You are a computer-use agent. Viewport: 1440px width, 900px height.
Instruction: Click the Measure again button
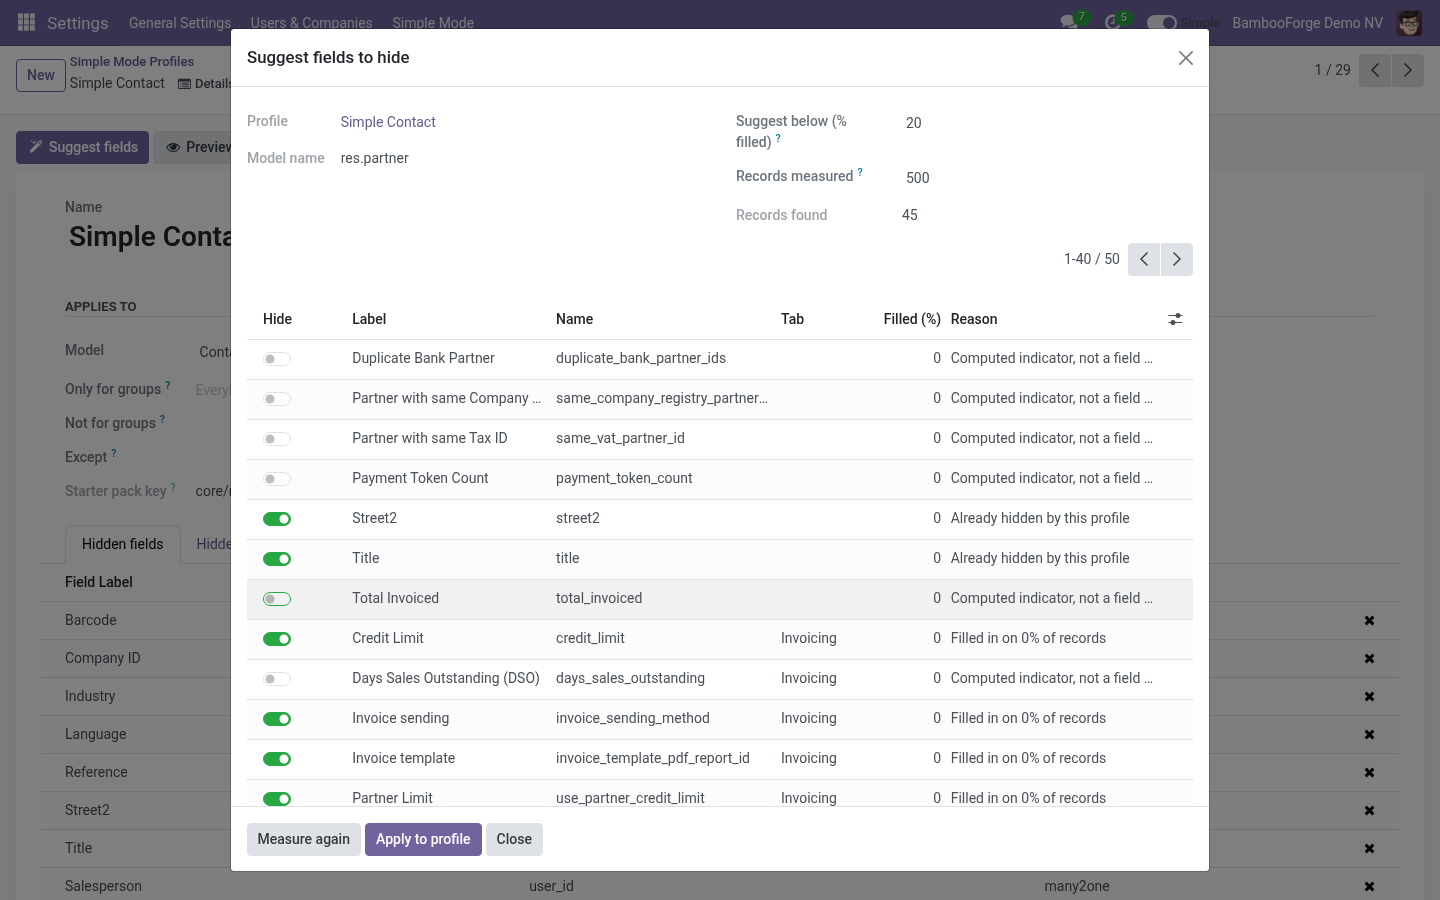tap(304, 839)
